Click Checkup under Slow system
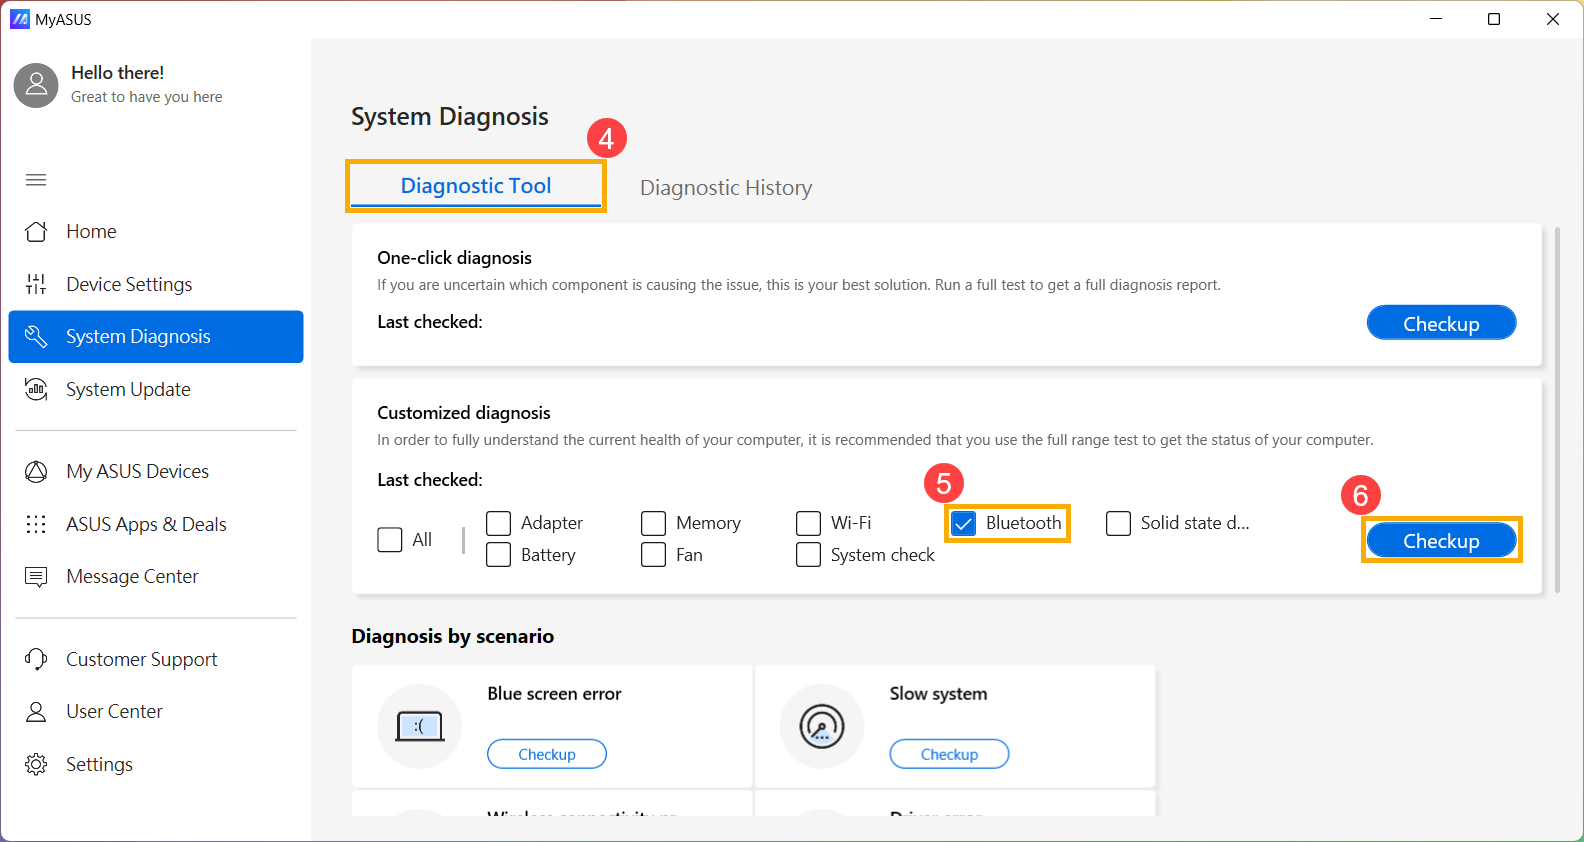This screenshot has height=842, width=1584. click(x=949, y=754)
